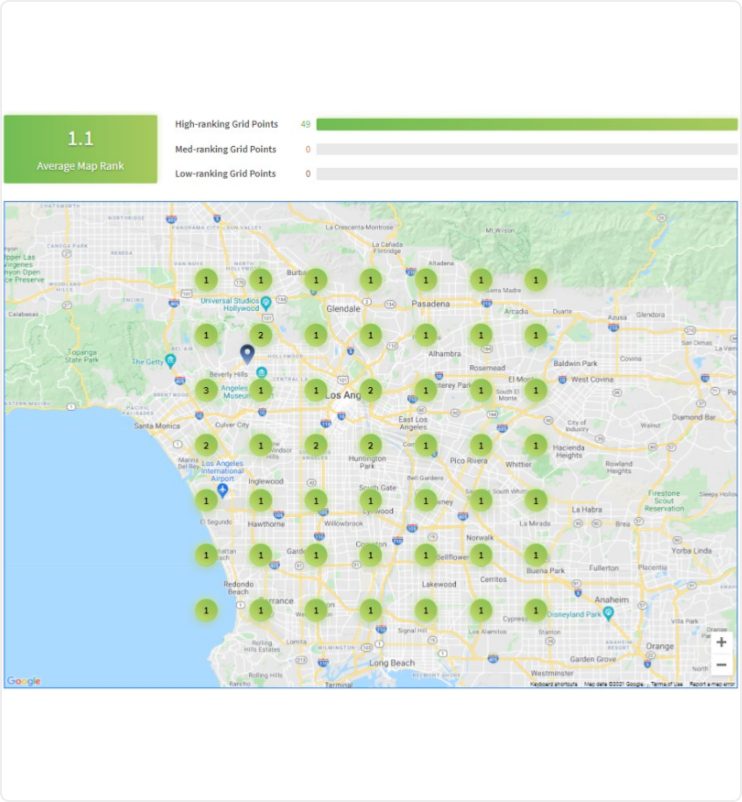Viewport: 742px width, 802px height.
Task: Select rank 2 marker above Huntington Park
Action: [x=371, y=445]
